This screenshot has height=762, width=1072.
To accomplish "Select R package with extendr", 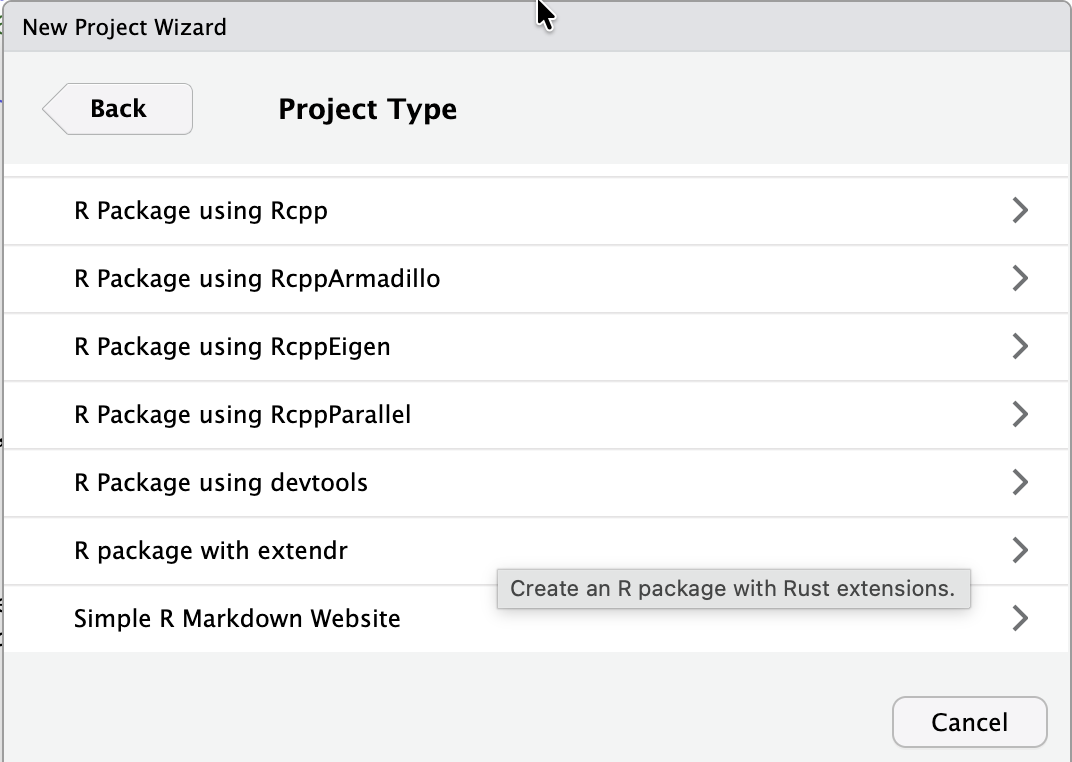I will click(211, 550).
